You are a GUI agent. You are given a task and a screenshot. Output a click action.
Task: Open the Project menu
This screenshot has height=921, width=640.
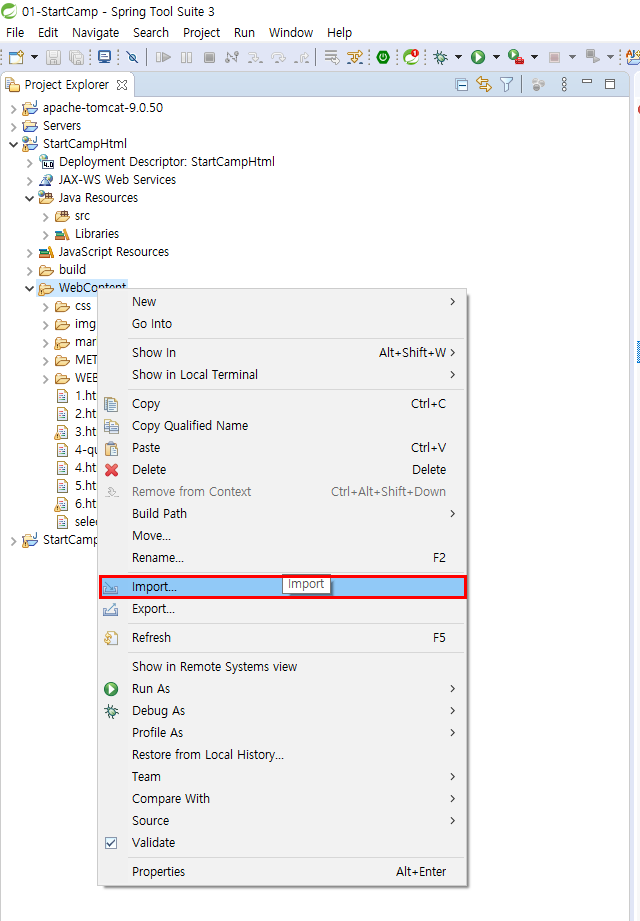click(201, 33)
